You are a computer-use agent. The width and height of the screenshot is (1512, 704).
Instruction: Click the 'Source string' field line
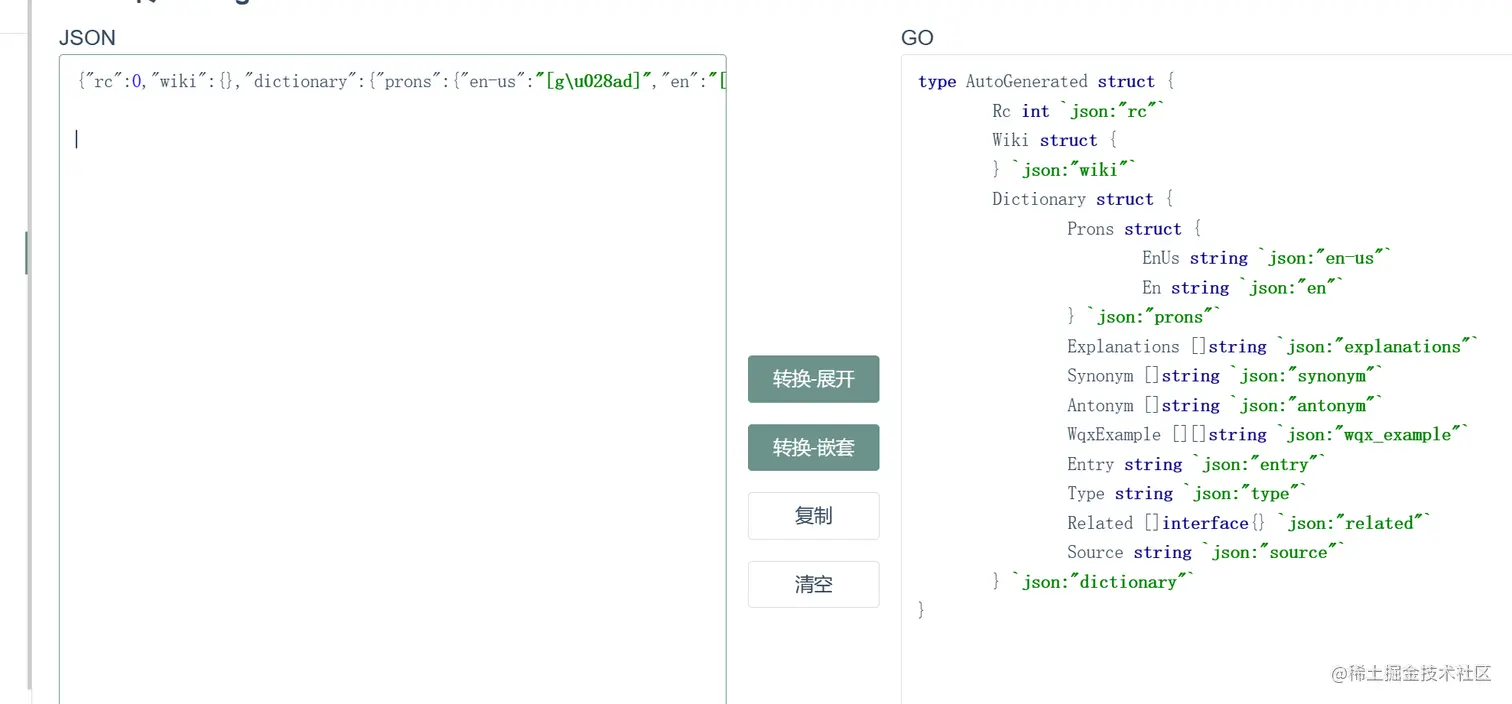click(1206, 552)
